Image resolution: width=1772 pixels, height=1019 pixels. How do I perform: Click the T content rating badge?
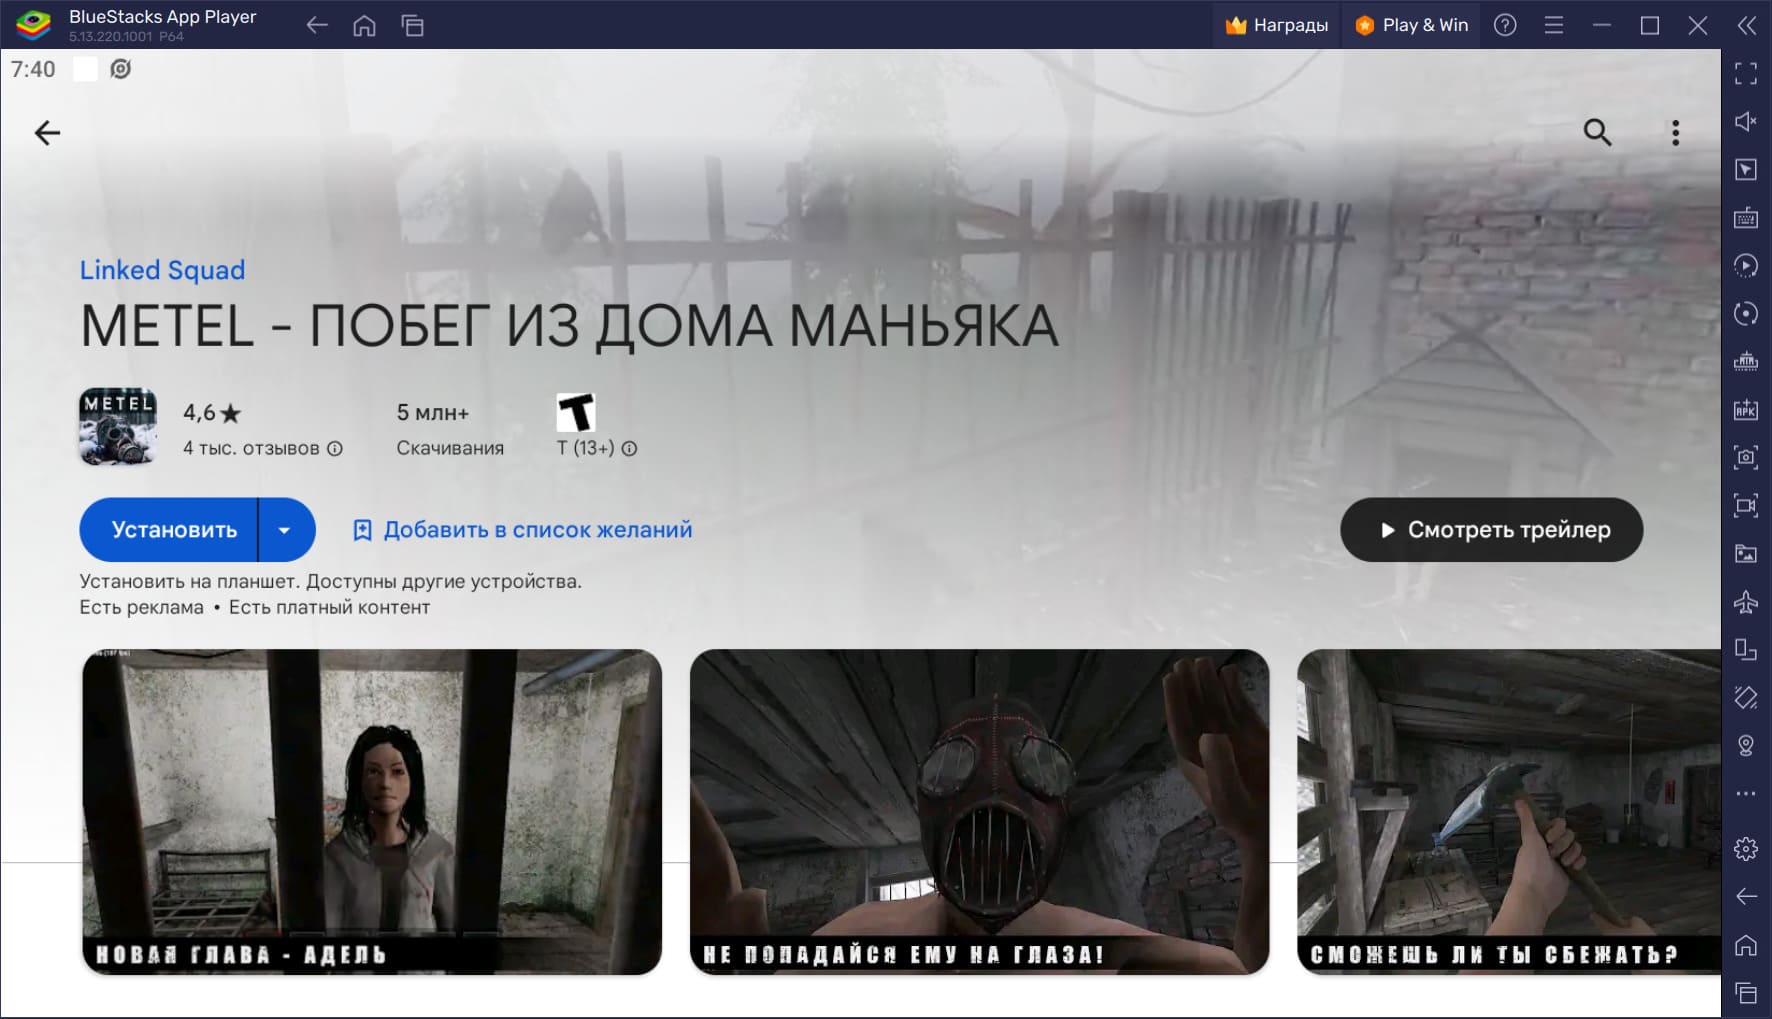[x=576, y=412]
